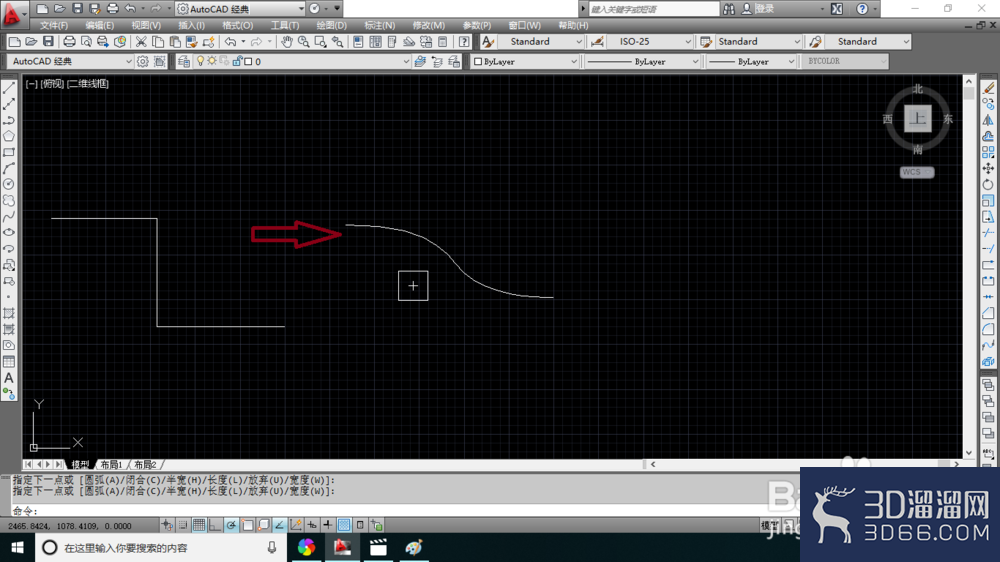
Task: Toggle Lineweight display in status bar
Action: pyautogui.click(x=327, y=525)
